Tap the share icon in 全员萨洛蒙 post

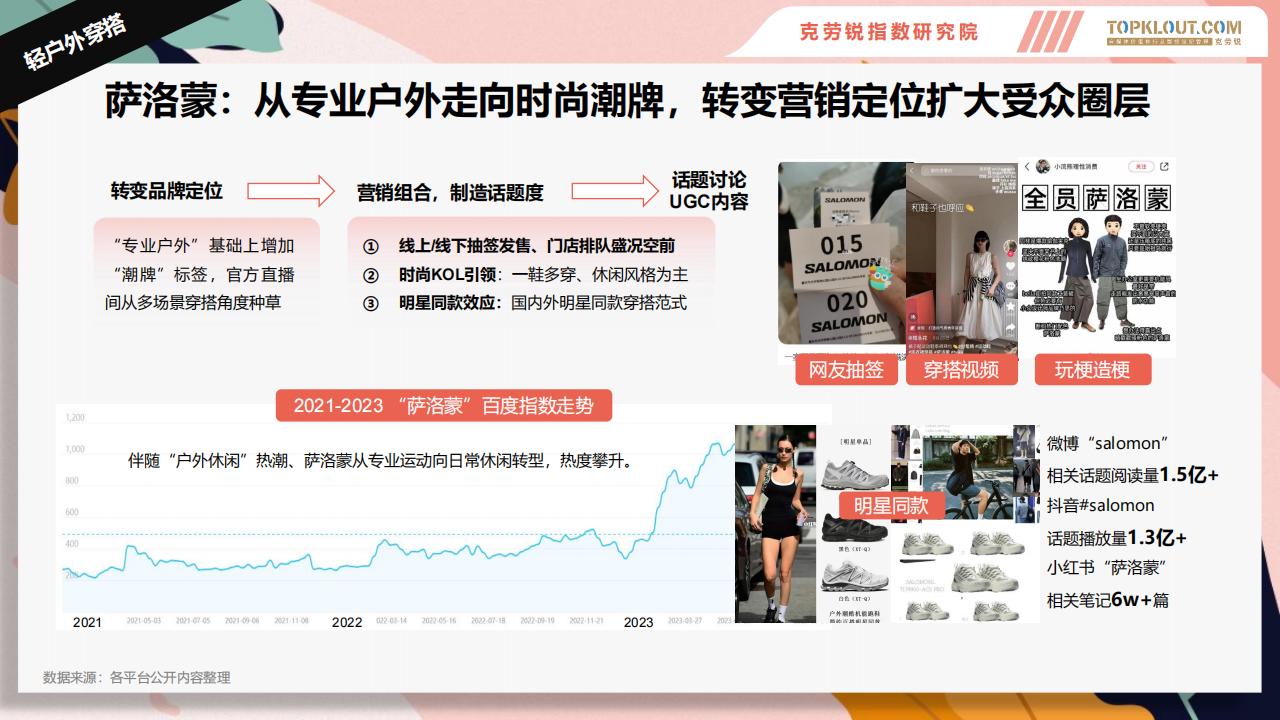[x=1164, y=167]
